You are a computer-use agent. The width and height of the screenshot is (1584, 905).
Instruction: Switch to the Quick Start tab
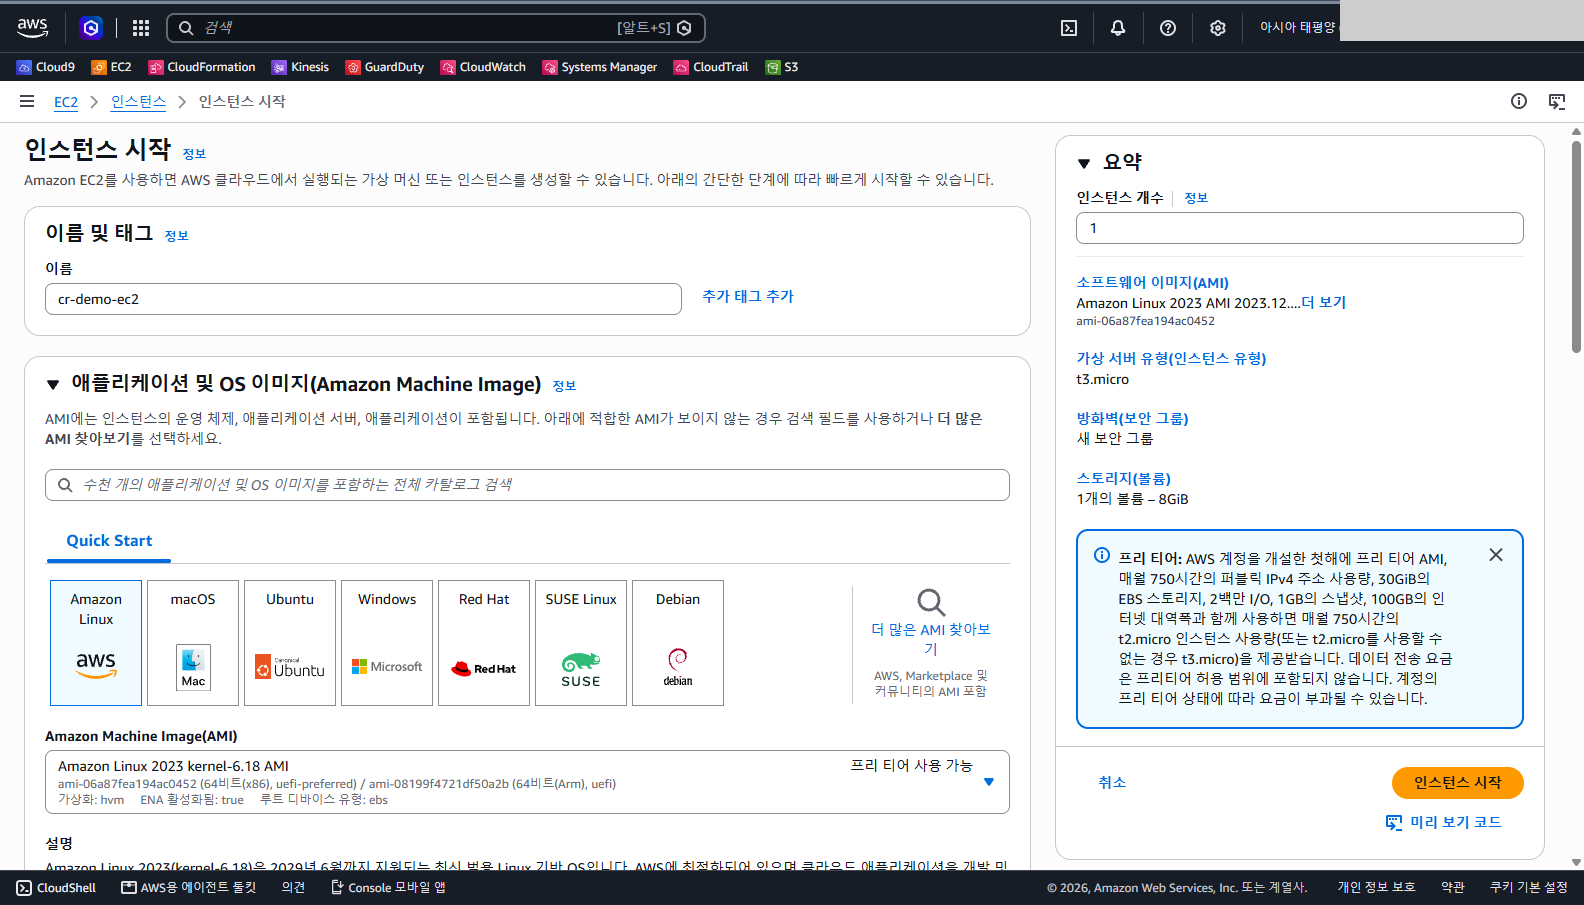[109, 541]
